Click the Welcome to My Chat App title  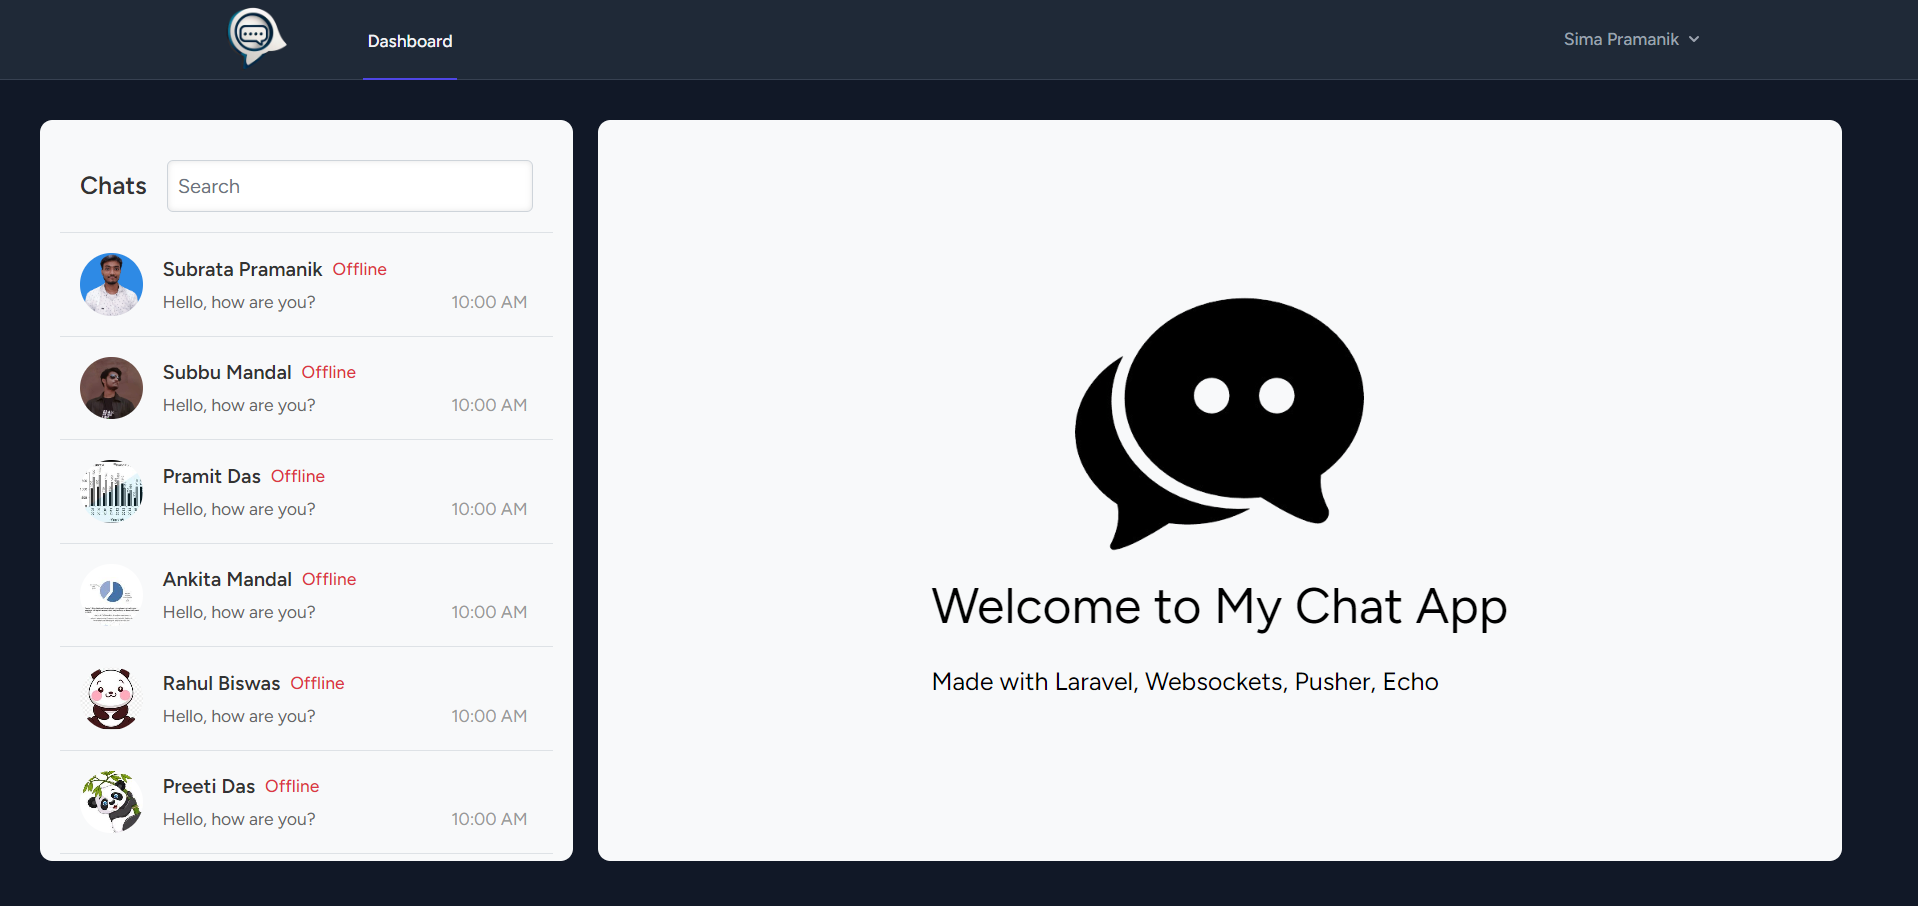[x=1218, y=606]
